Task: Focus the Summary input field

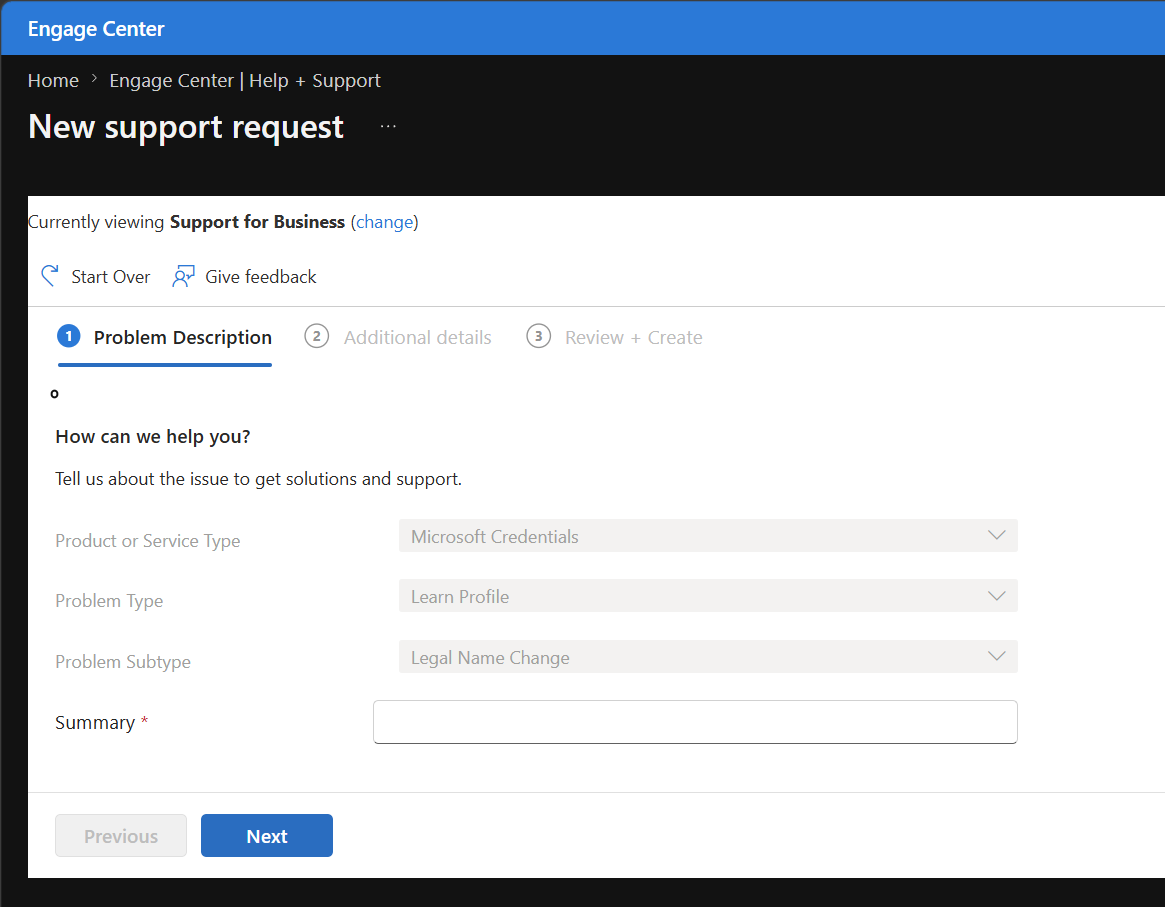Action: click(695, 722)
